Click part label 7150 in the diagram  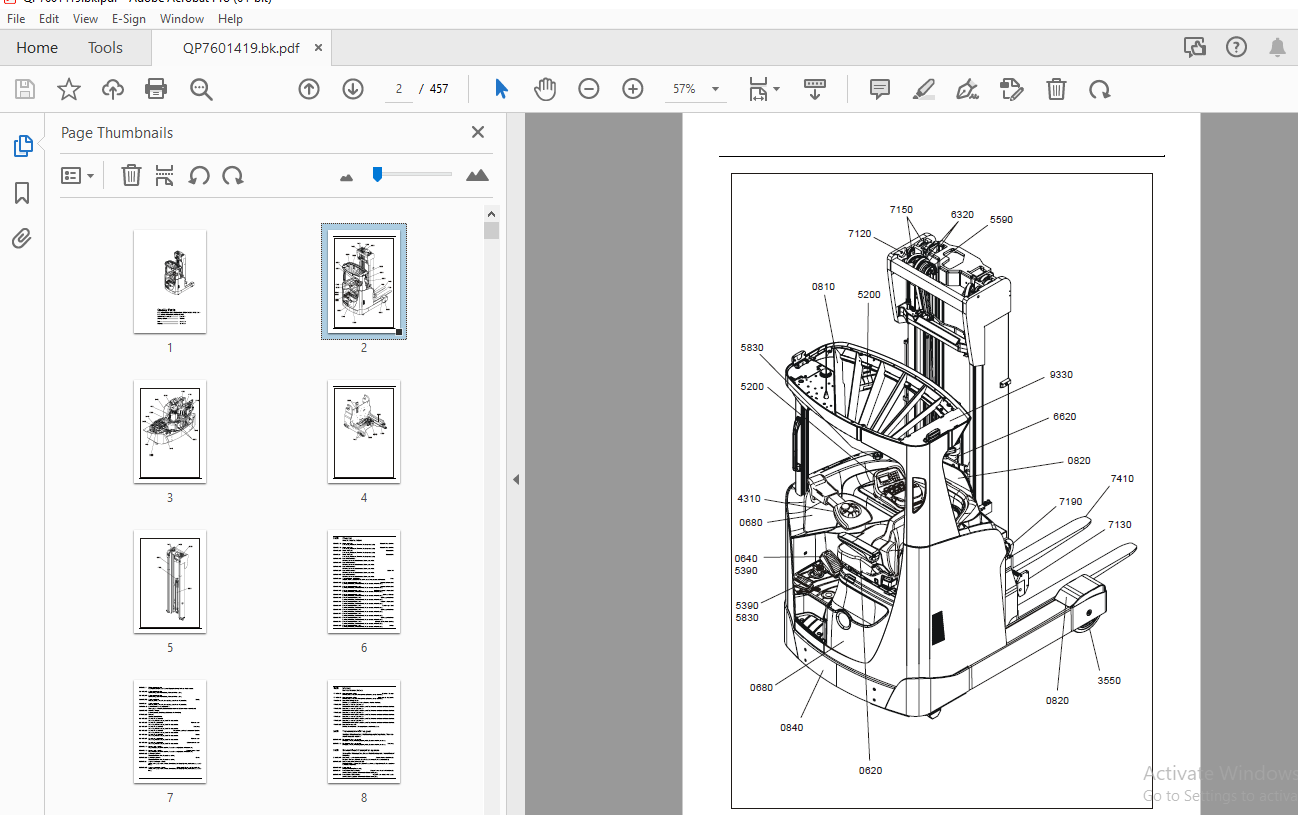click(x=901, y=210)
